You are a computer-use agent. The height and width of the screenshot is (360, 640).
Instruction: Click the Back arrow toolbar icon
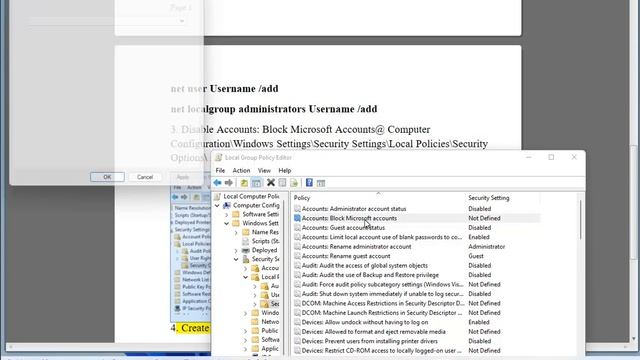coord(217,183)
